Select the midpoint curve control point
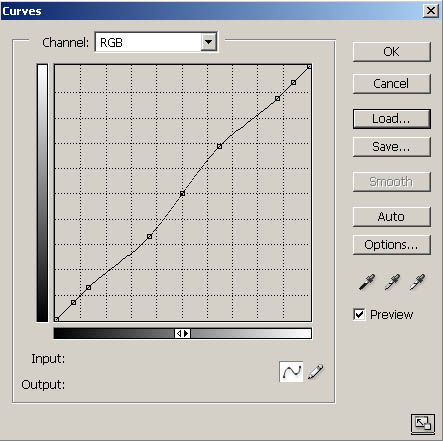 point(182,193)
